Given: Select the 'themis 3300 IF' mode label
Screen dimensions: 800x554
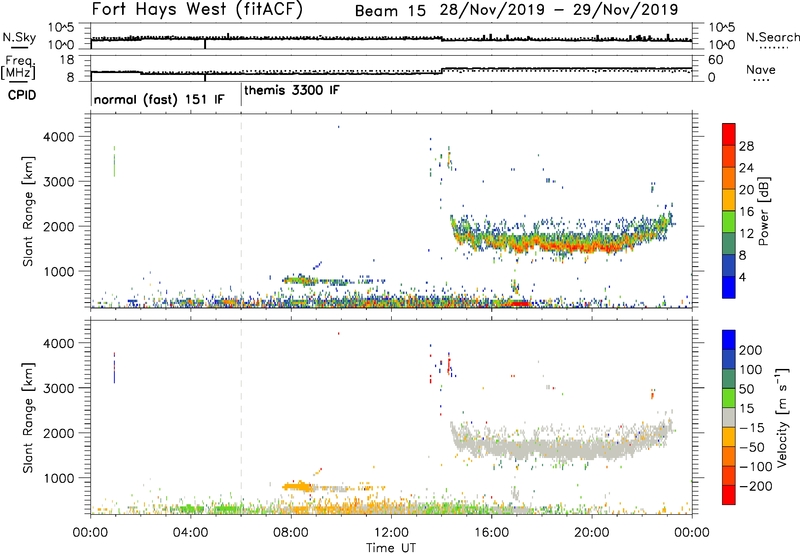Looking at the screenshot, I should (x=292, y=91).
